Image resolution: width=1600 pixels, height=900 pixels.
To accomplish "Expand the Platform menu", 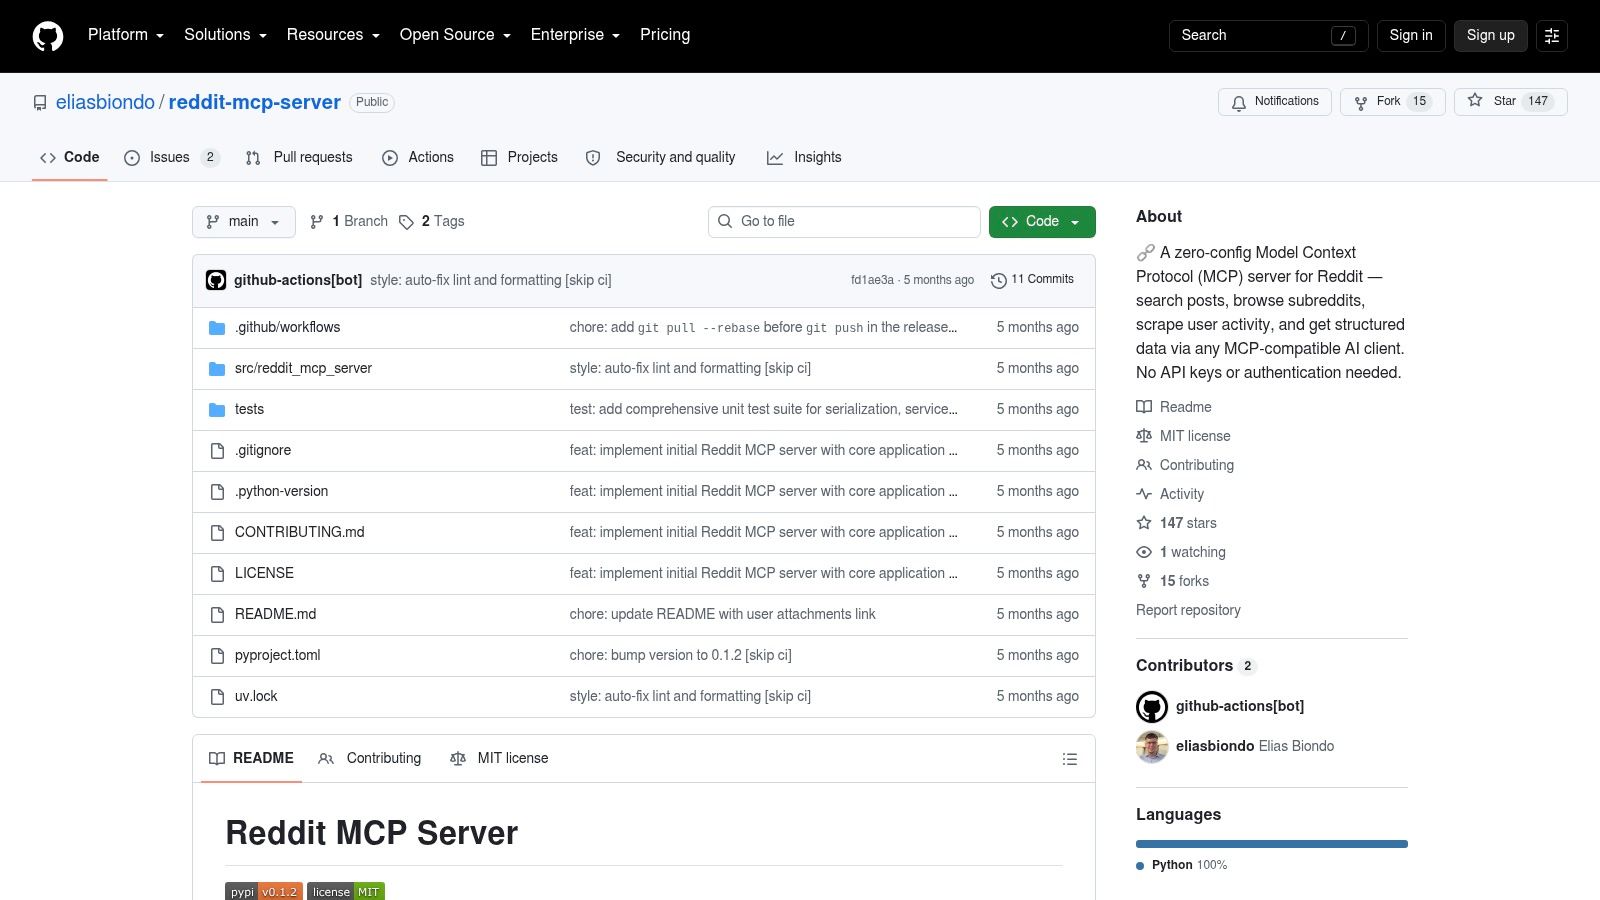I will (x=126, y=35).
